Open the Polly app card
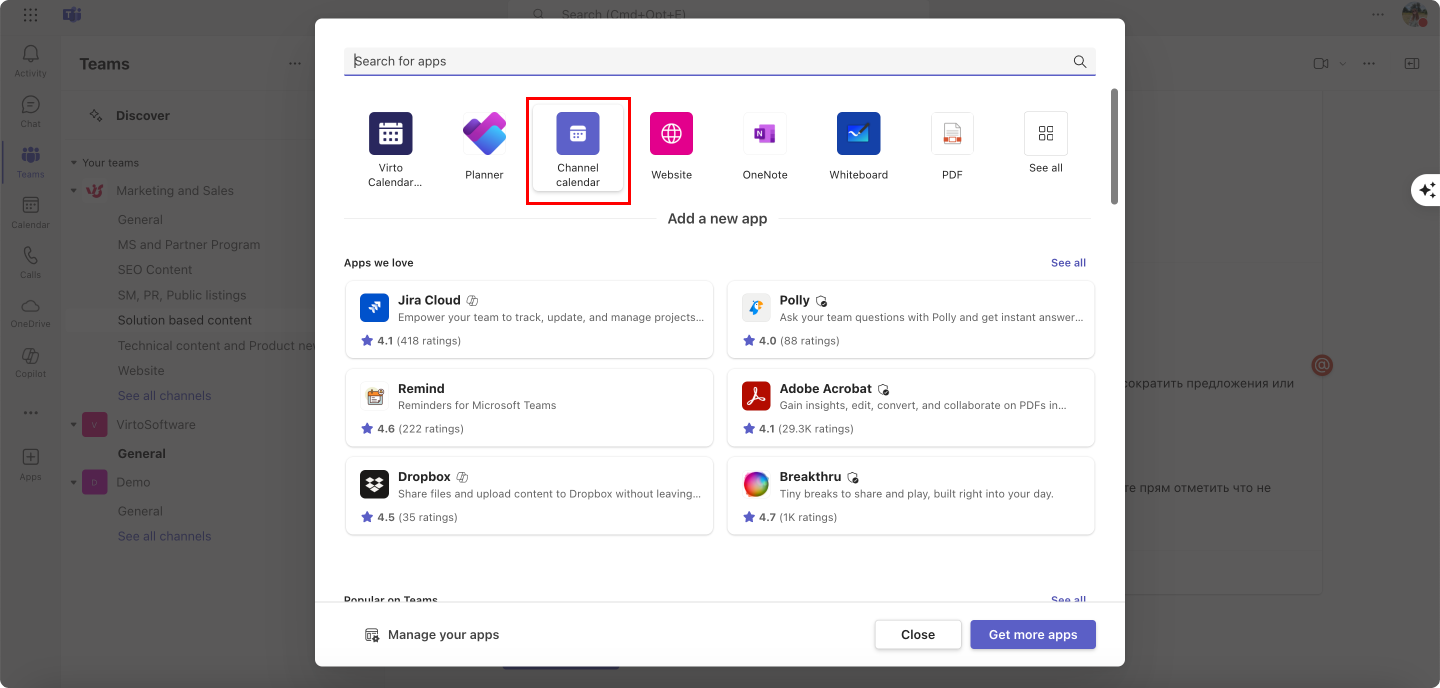Screen dimensions: 1440x688 (x=911, y=319)
